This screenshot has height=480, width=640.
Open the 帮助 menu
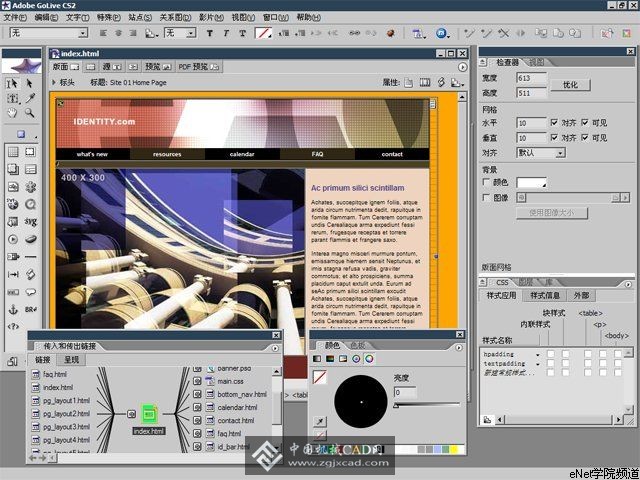[309, 18]
